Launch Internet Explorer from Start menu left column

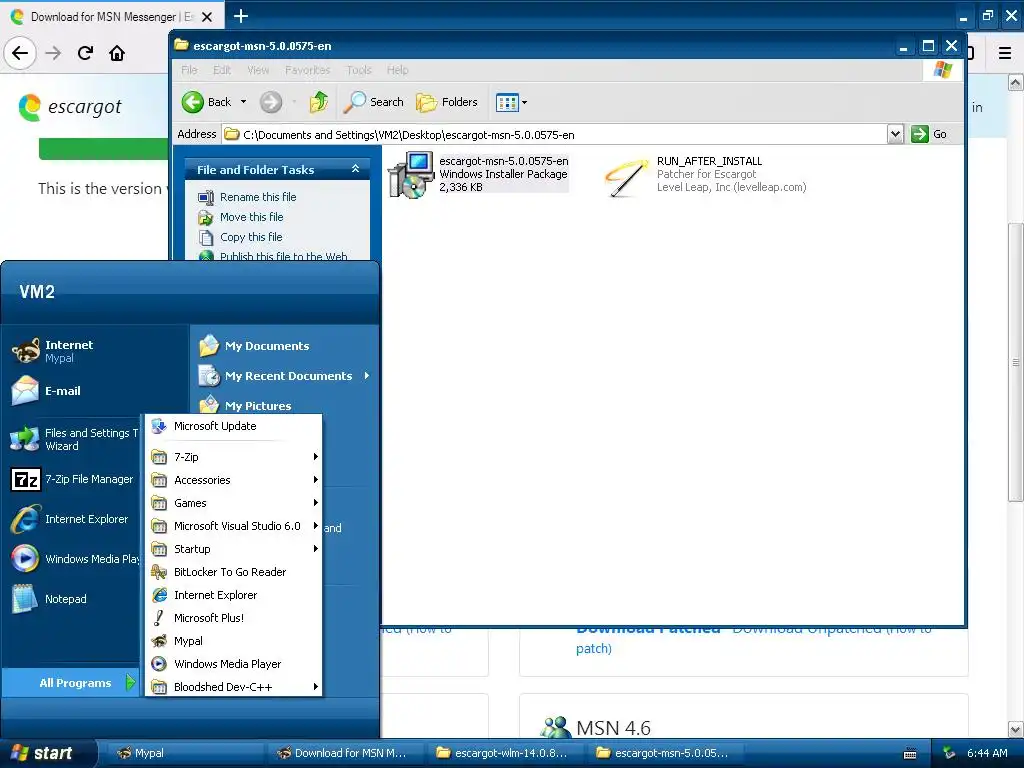[69, 519]
